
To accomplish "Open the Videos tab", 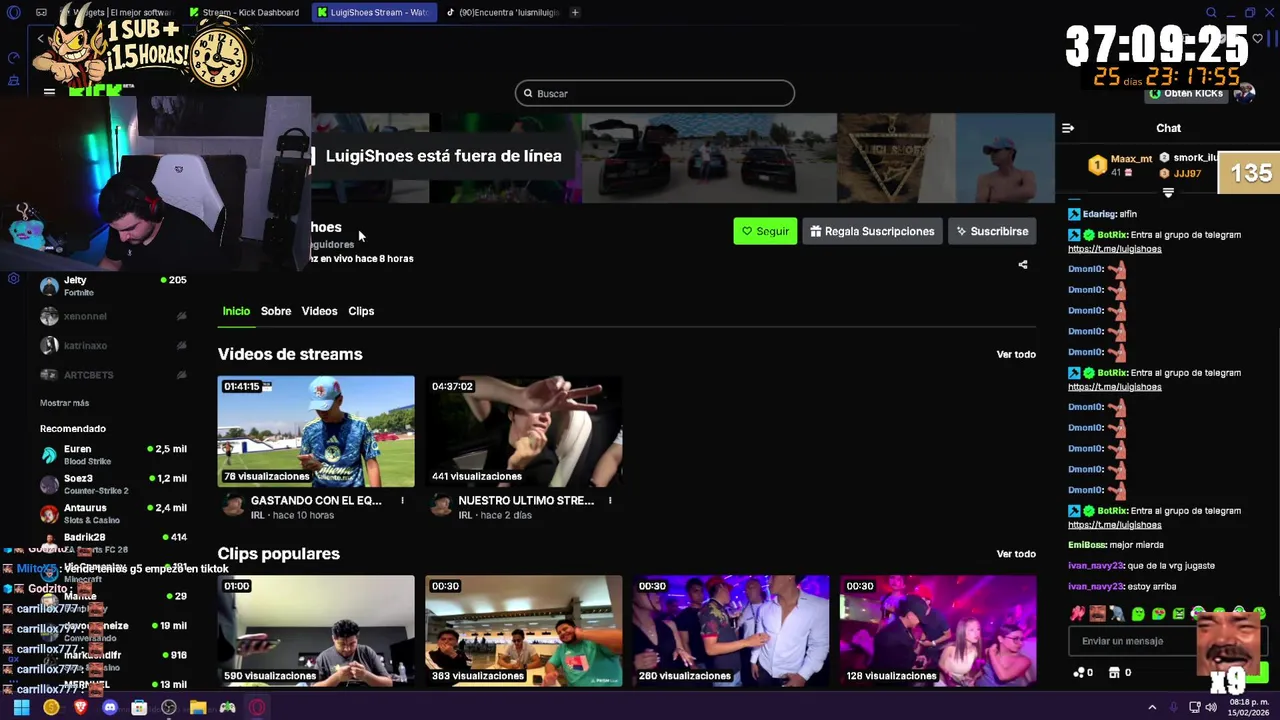I will [319, 311].
